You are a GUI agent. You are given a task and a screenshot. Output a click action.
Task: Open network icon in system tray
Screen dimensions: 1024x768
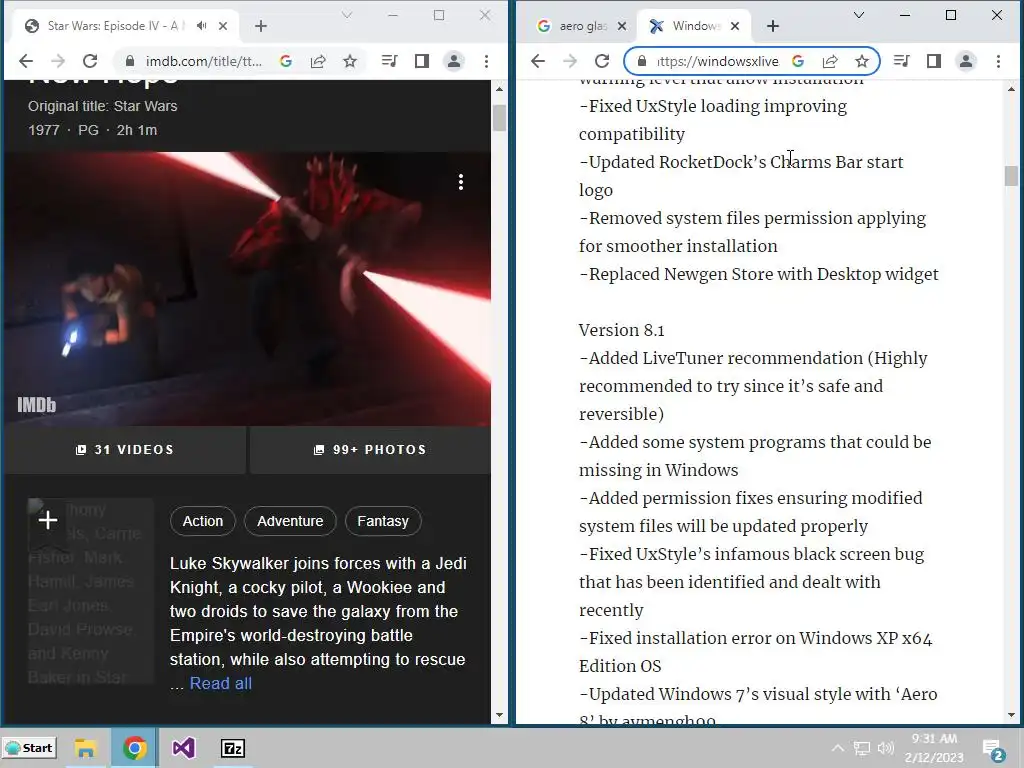pos(862,748)
